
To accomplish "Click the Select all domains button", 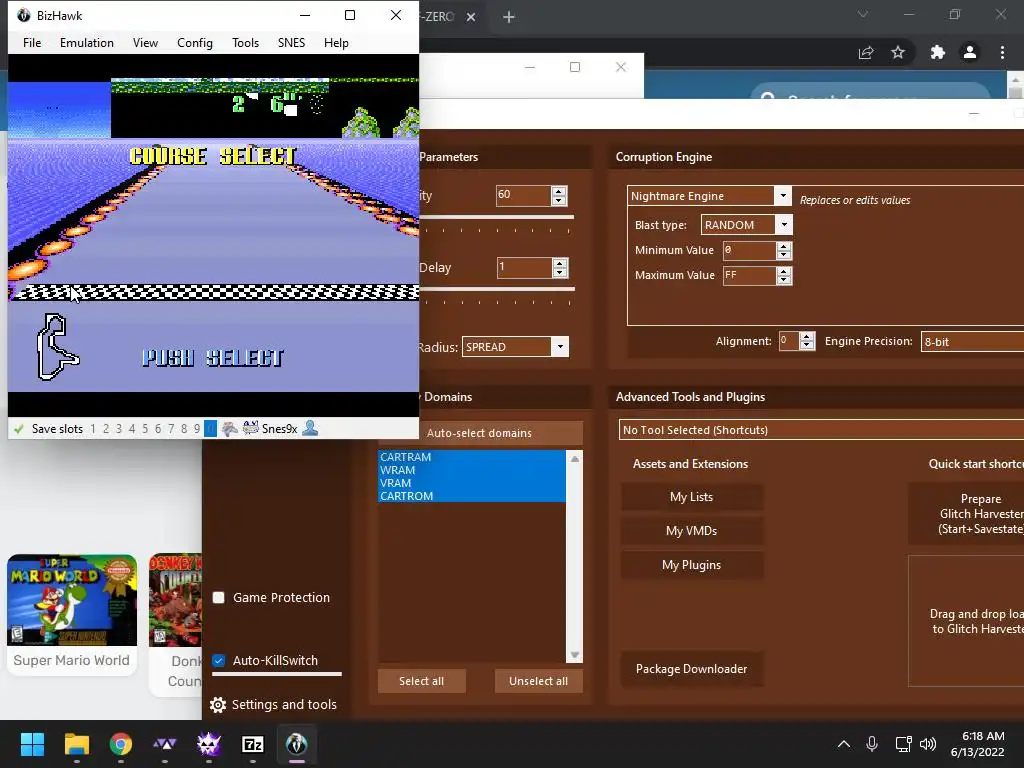I will click(421, 681).
